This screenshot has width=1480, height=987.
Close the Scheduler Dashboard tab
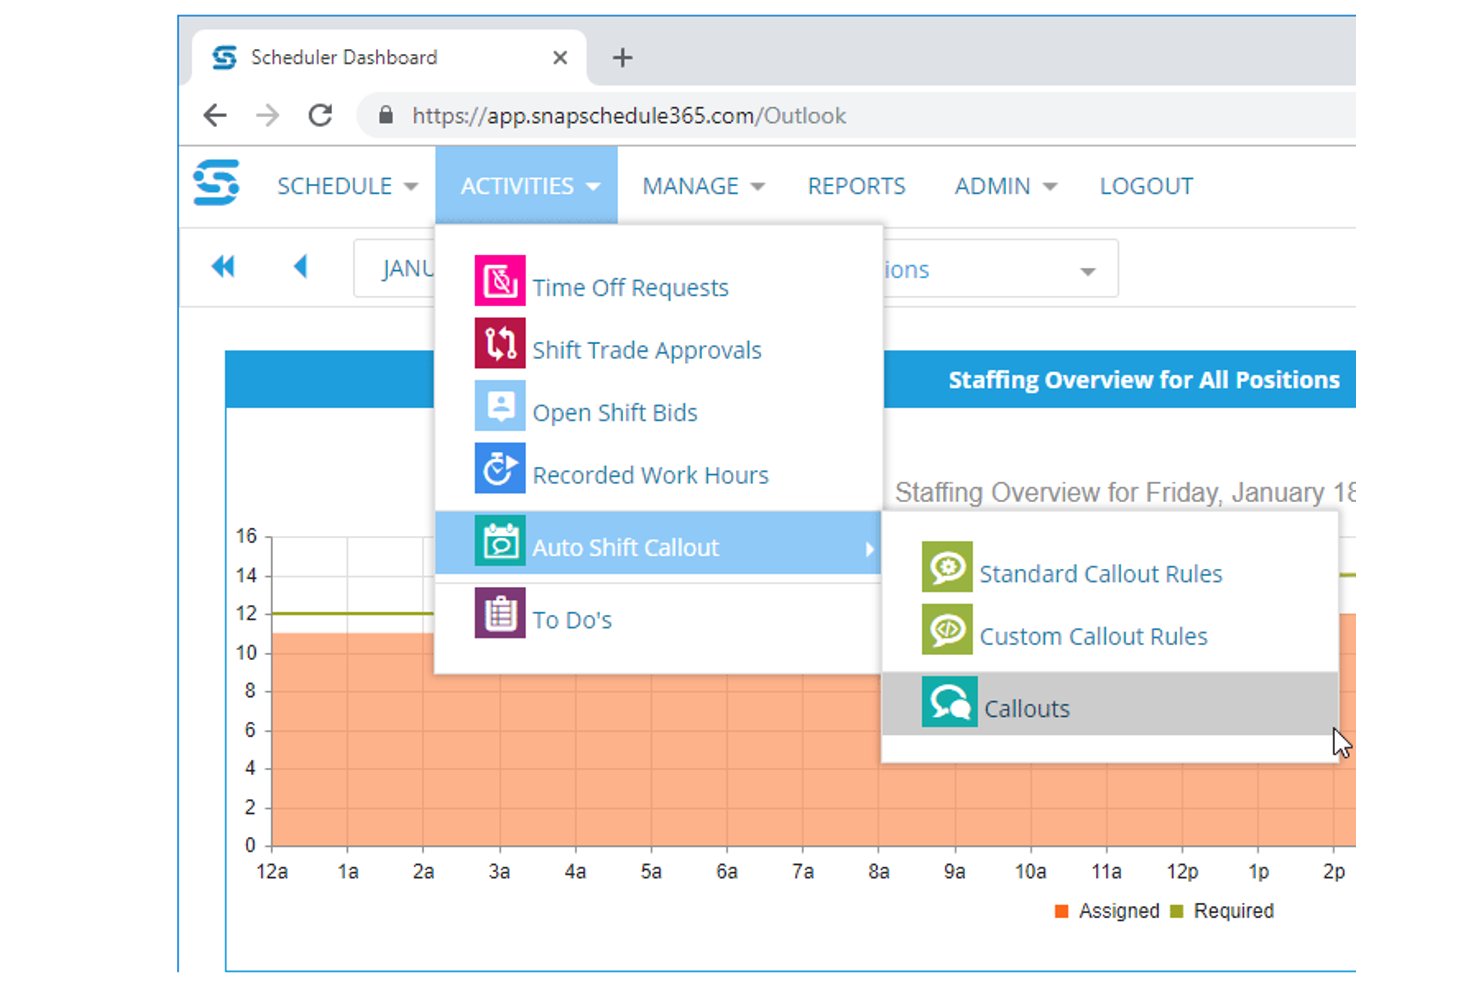pyautogui.click(x=560, y=58)
